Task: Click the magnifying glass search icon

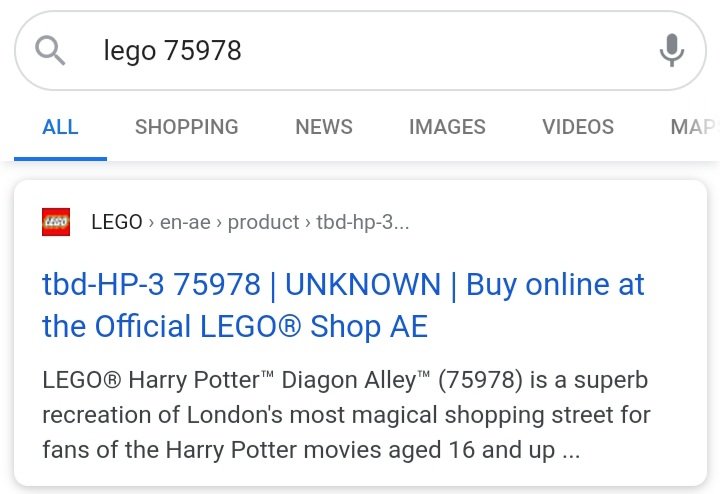Action: tap(50, 51)
